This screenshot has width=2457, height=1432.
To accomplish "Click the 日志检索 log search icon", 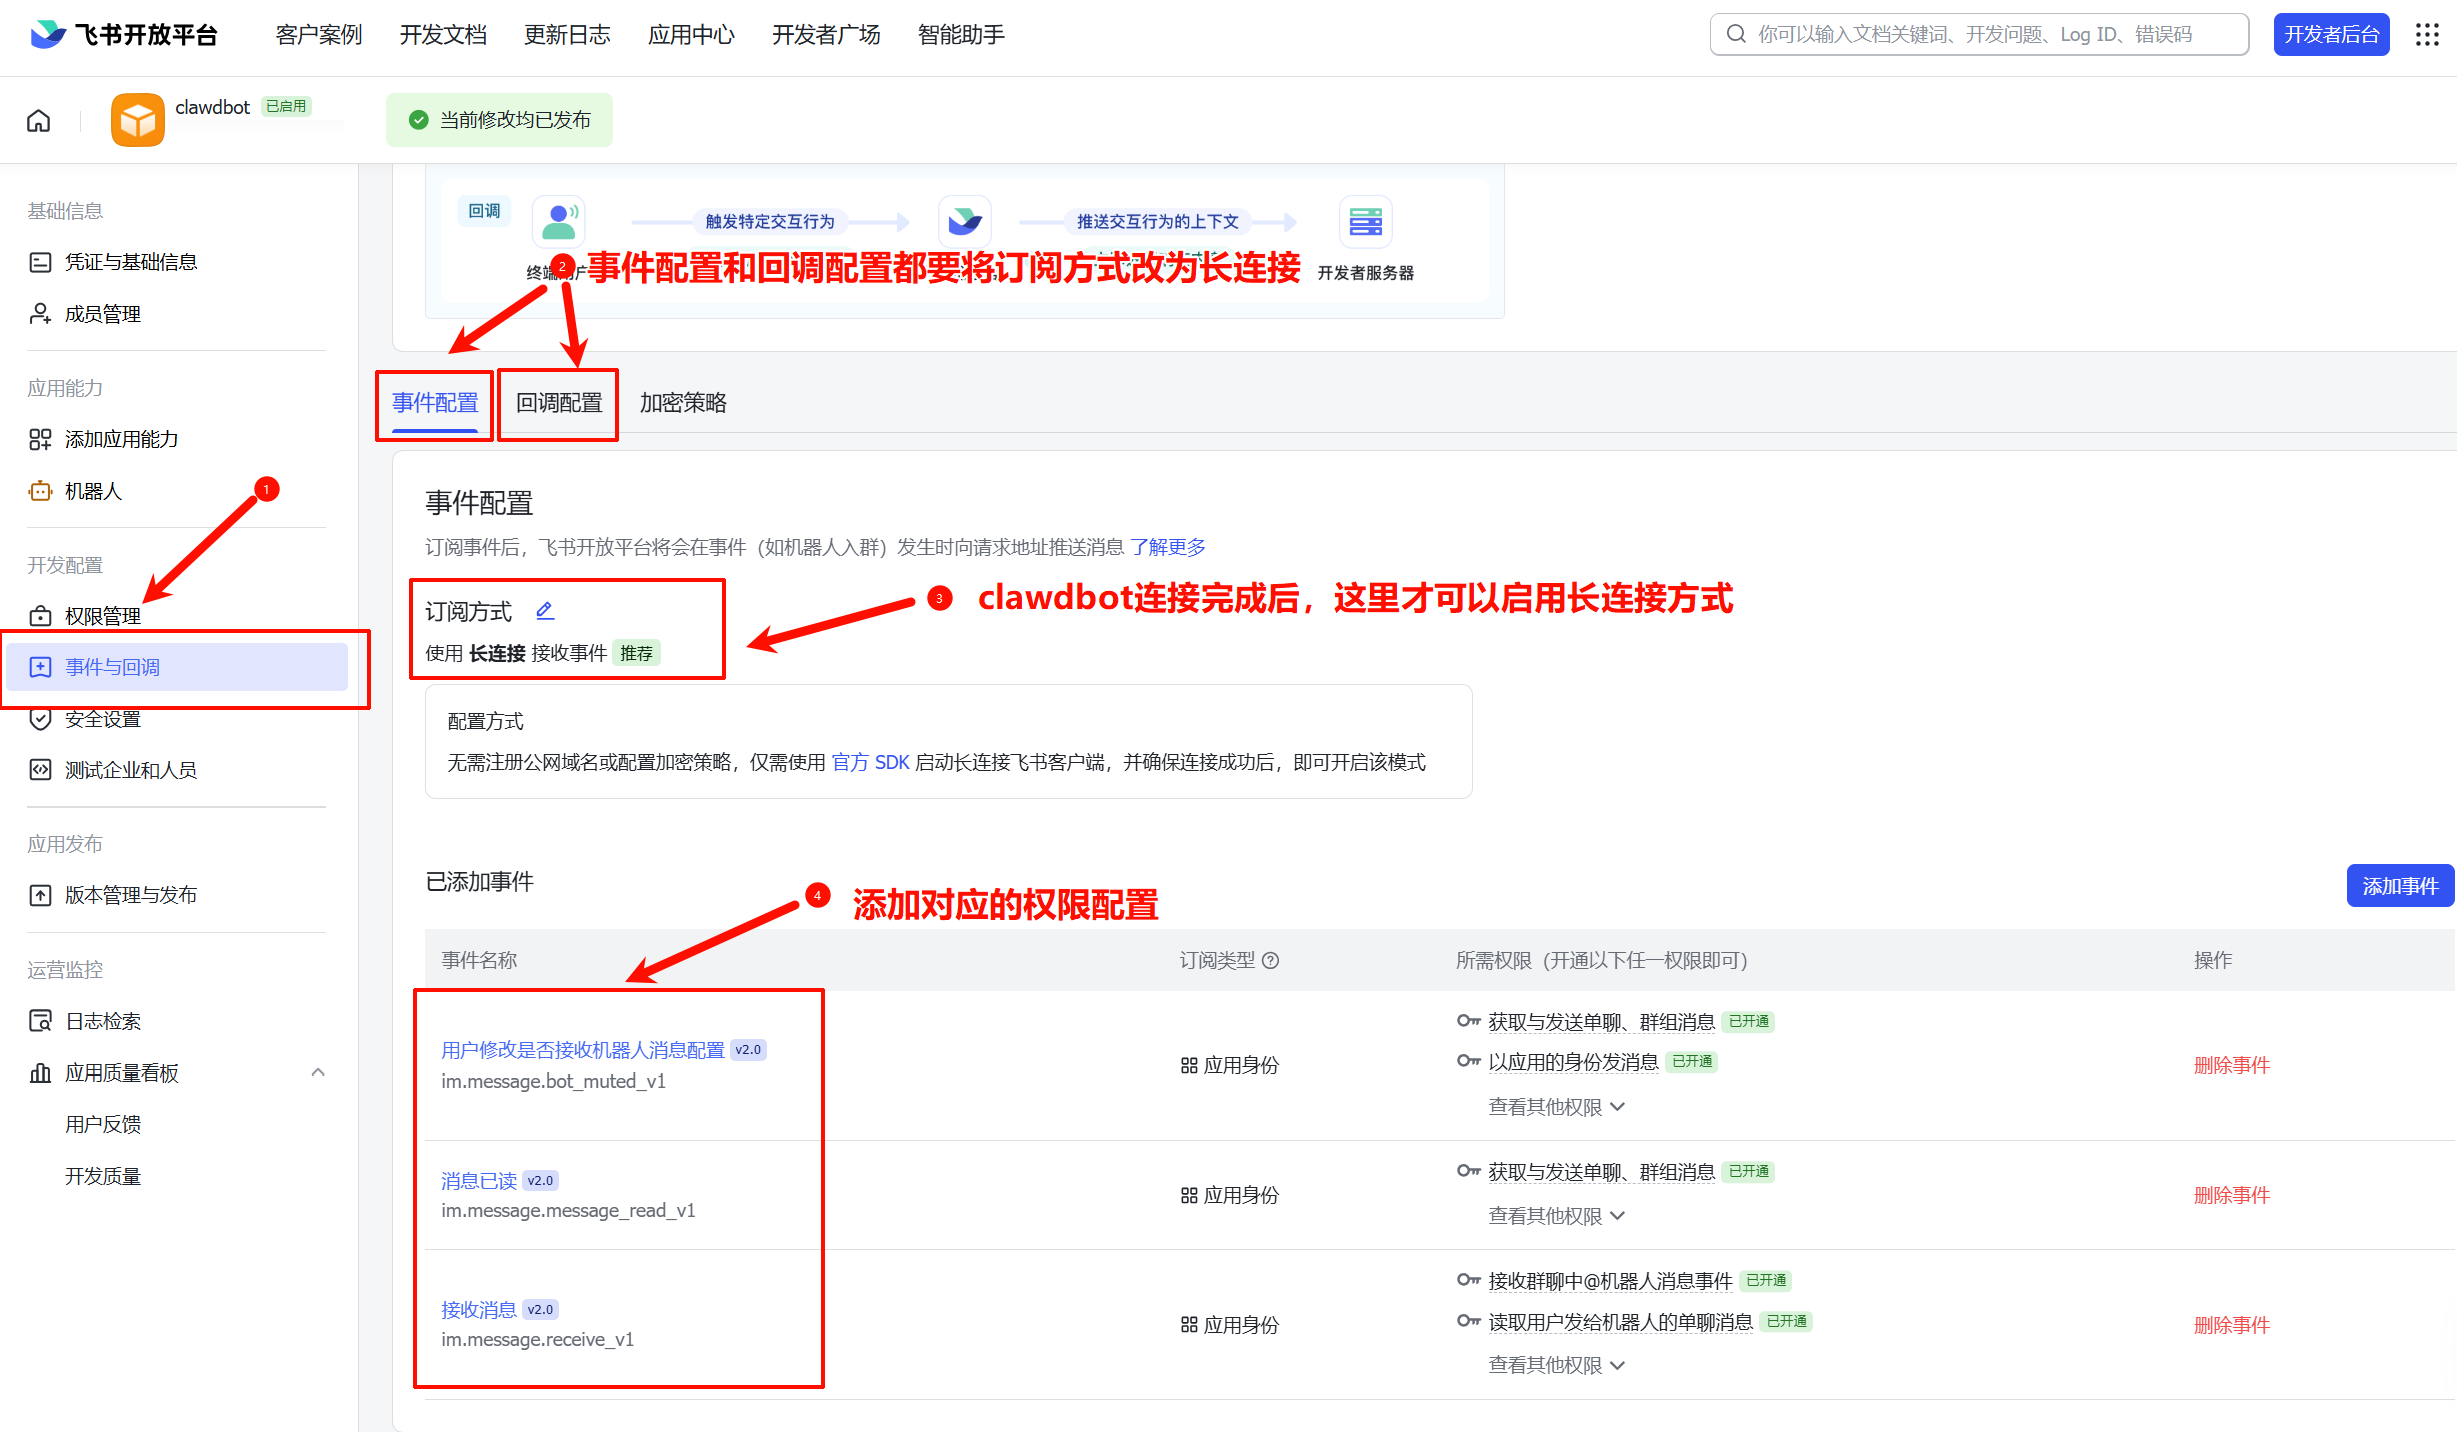I will [x=40, y=1021].
